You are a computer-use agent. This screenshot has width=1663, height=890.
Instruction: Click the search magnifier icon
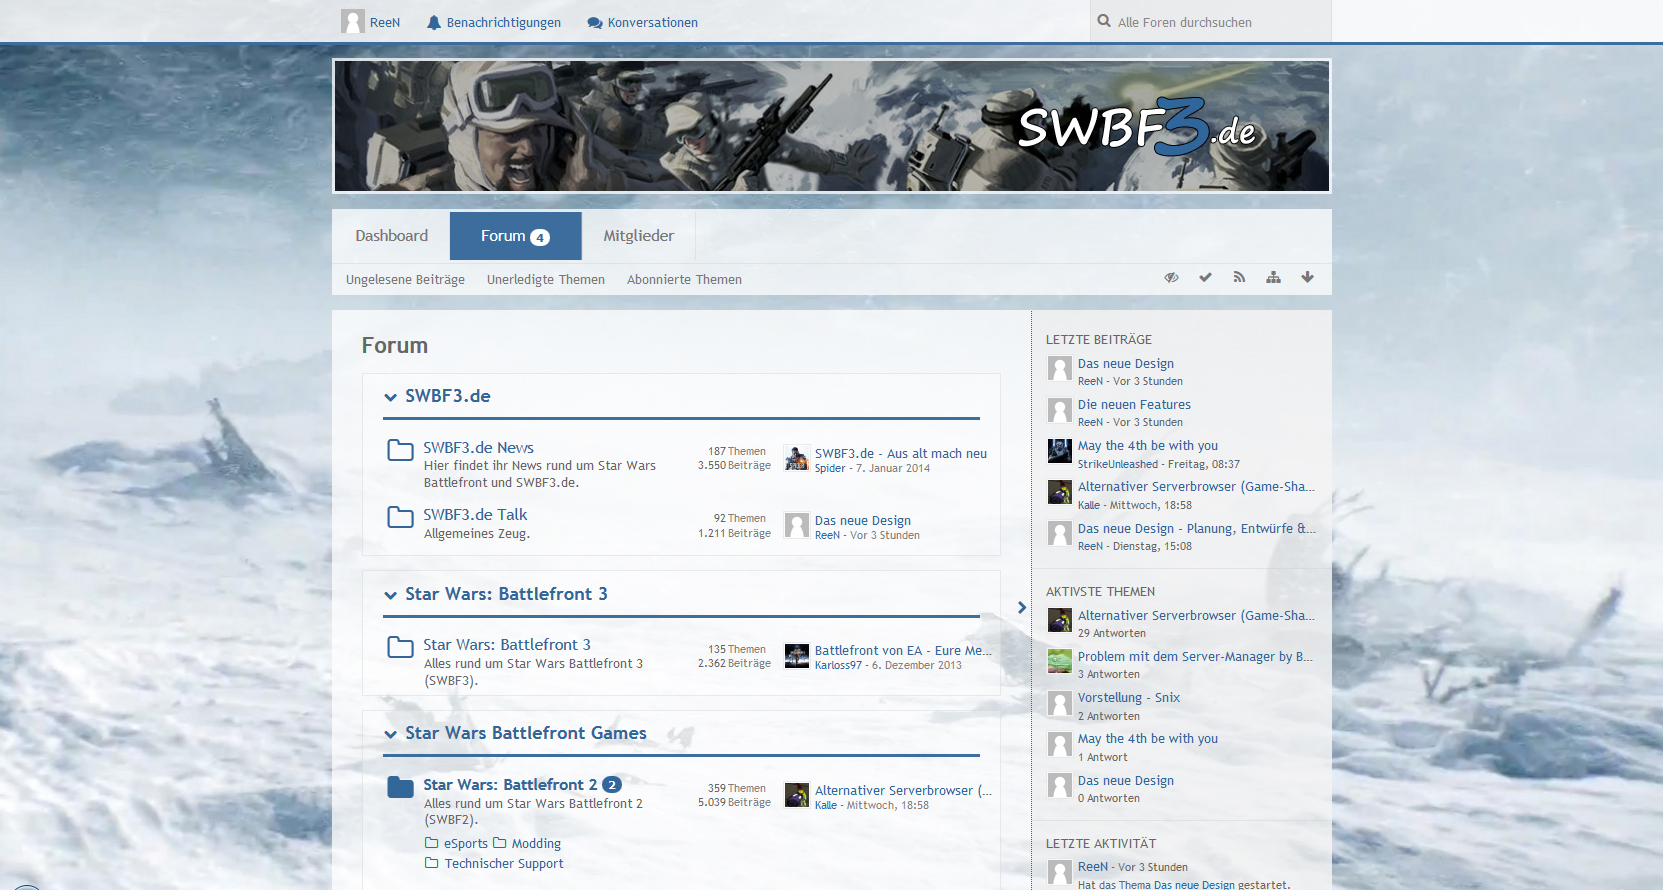click(1104, 21)
